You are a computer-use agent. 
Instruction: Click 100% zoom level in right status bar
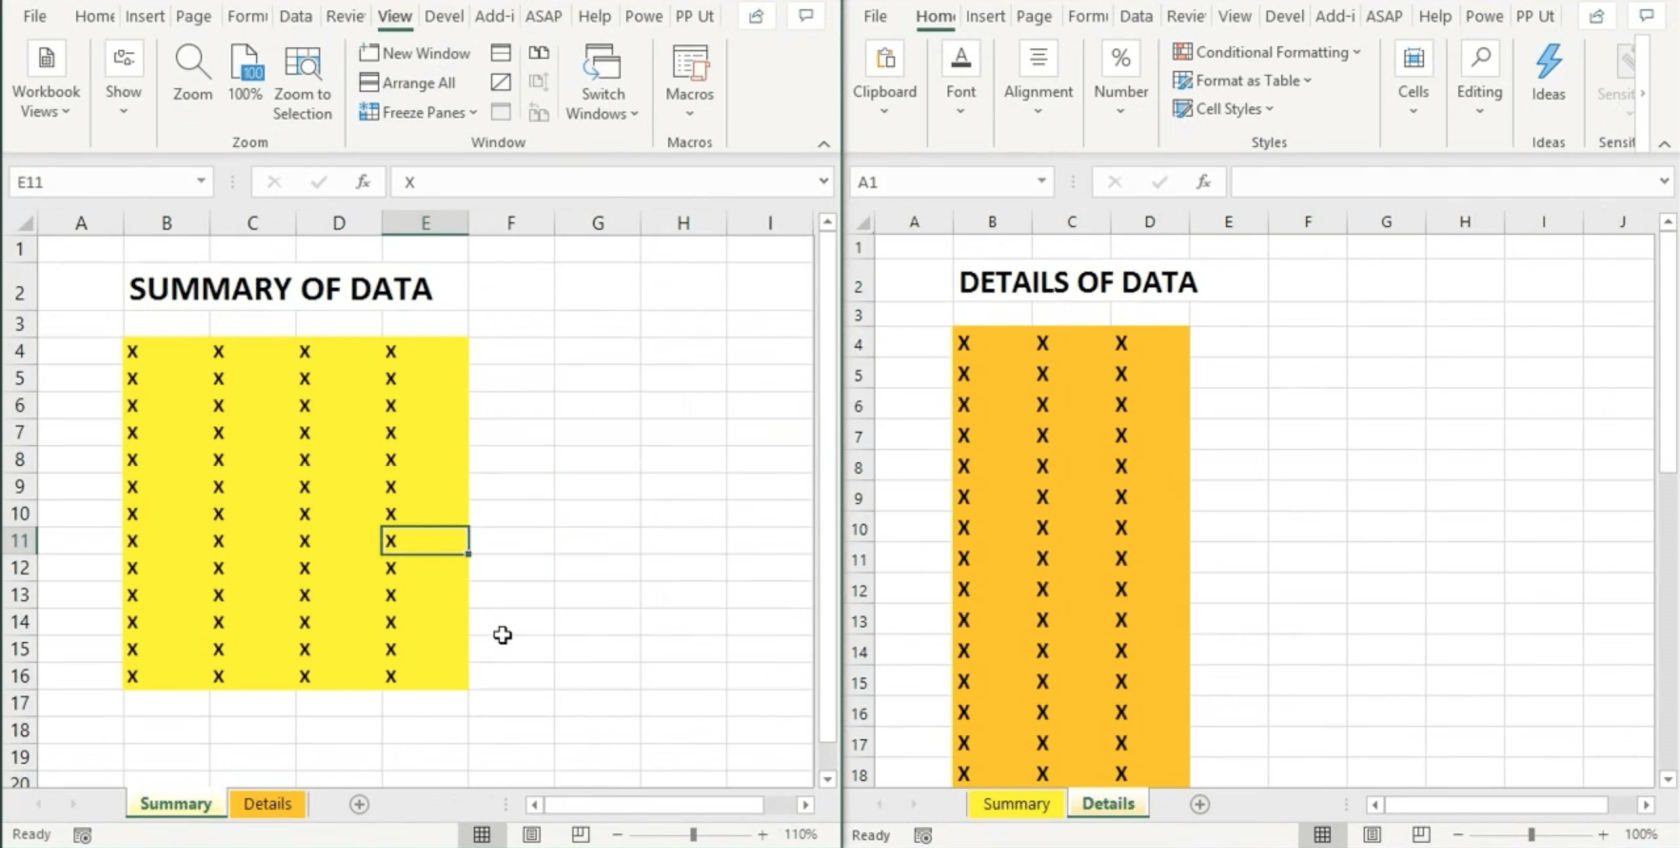1641,834
